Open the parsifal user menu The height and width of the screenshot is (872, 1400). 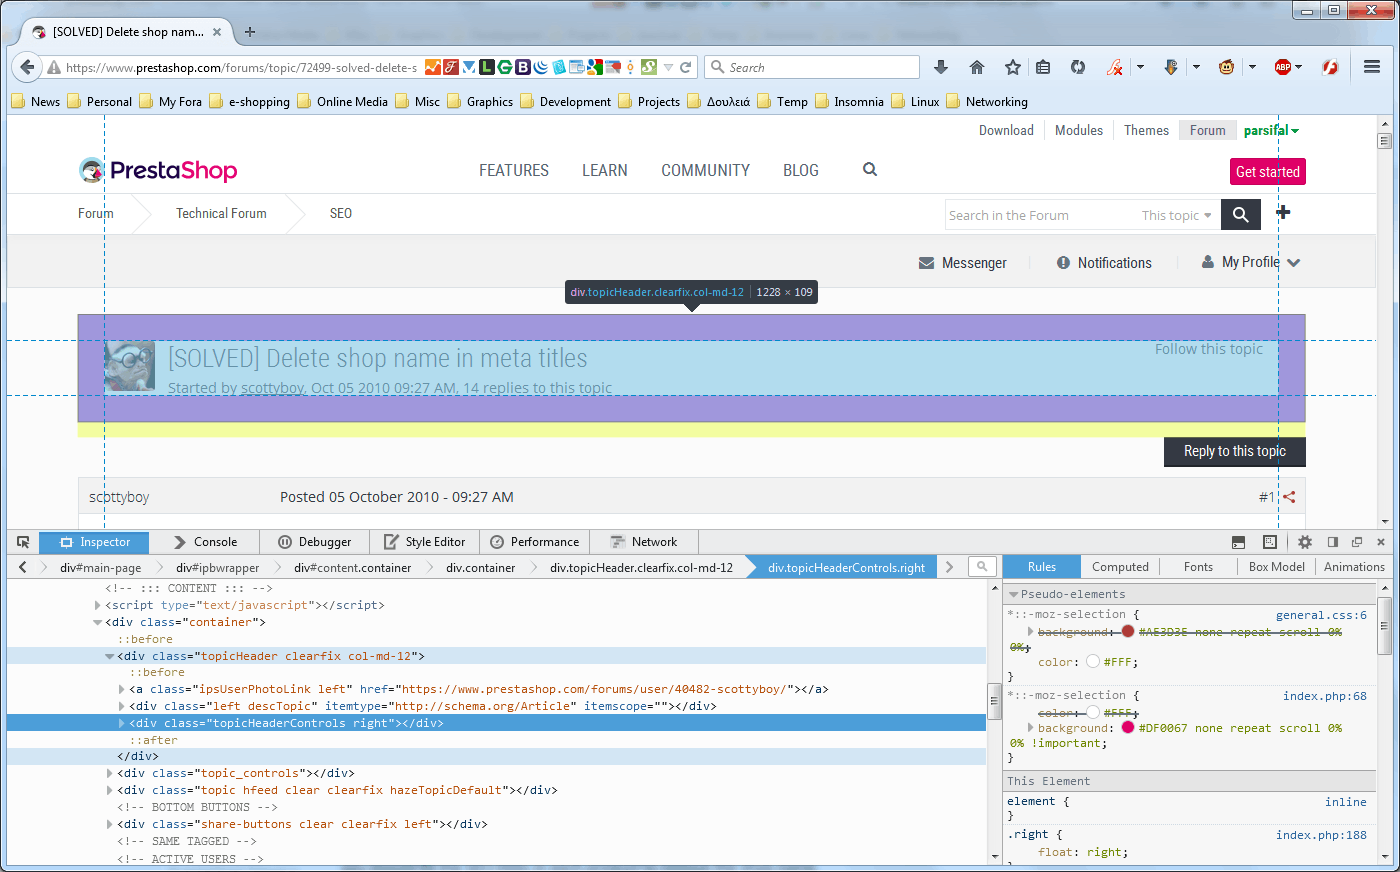(1271, 130)
